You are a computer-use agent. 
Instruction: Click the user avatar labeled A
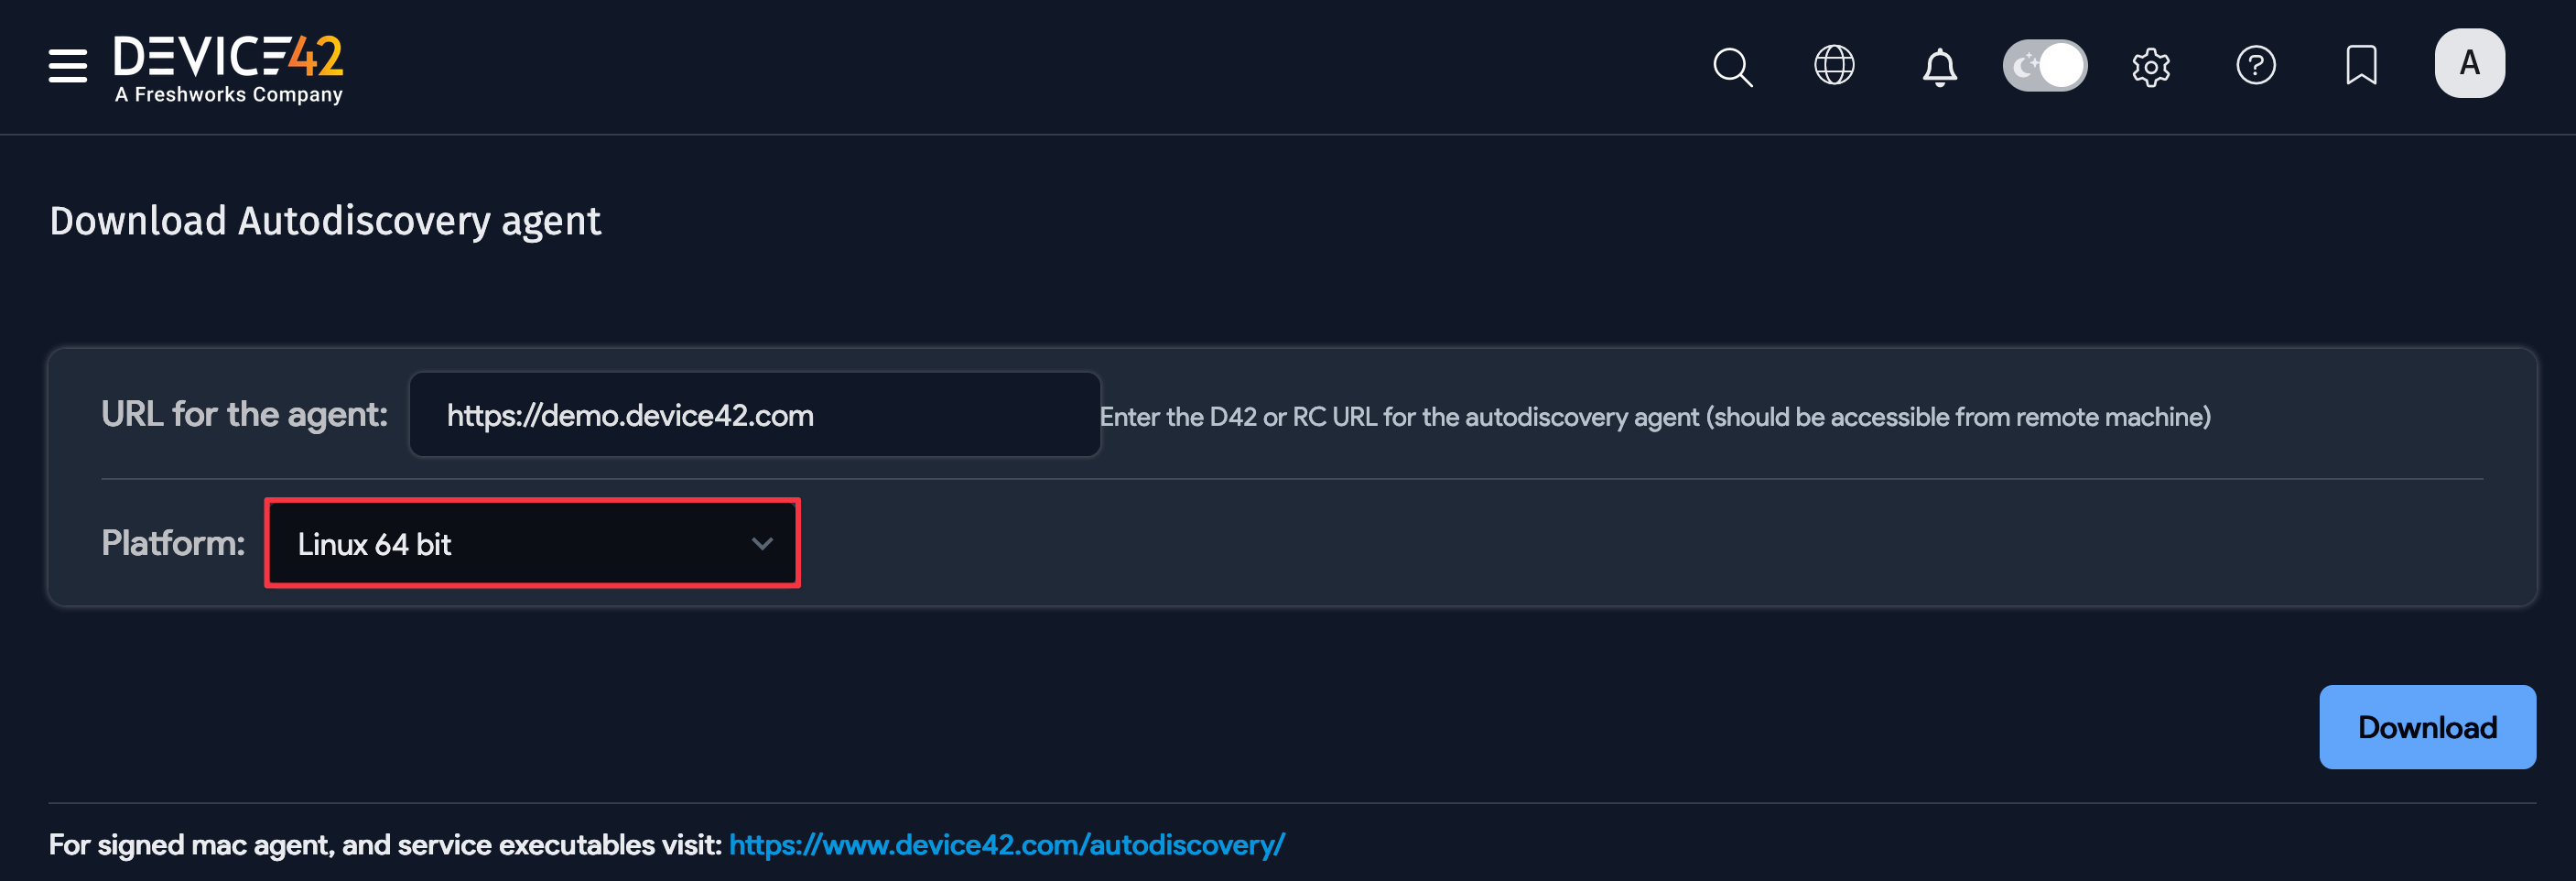[x=2469, y=63]
